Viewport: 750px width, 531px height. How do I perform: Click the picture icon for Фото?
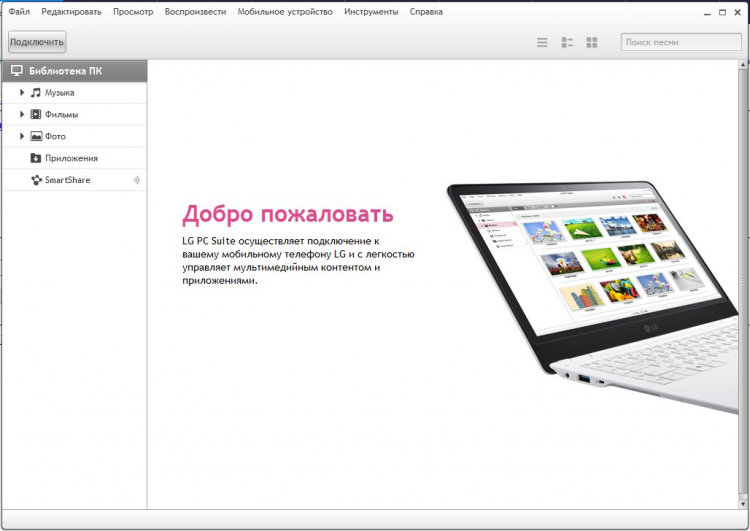pyautogui.click(x=36, y=136)
